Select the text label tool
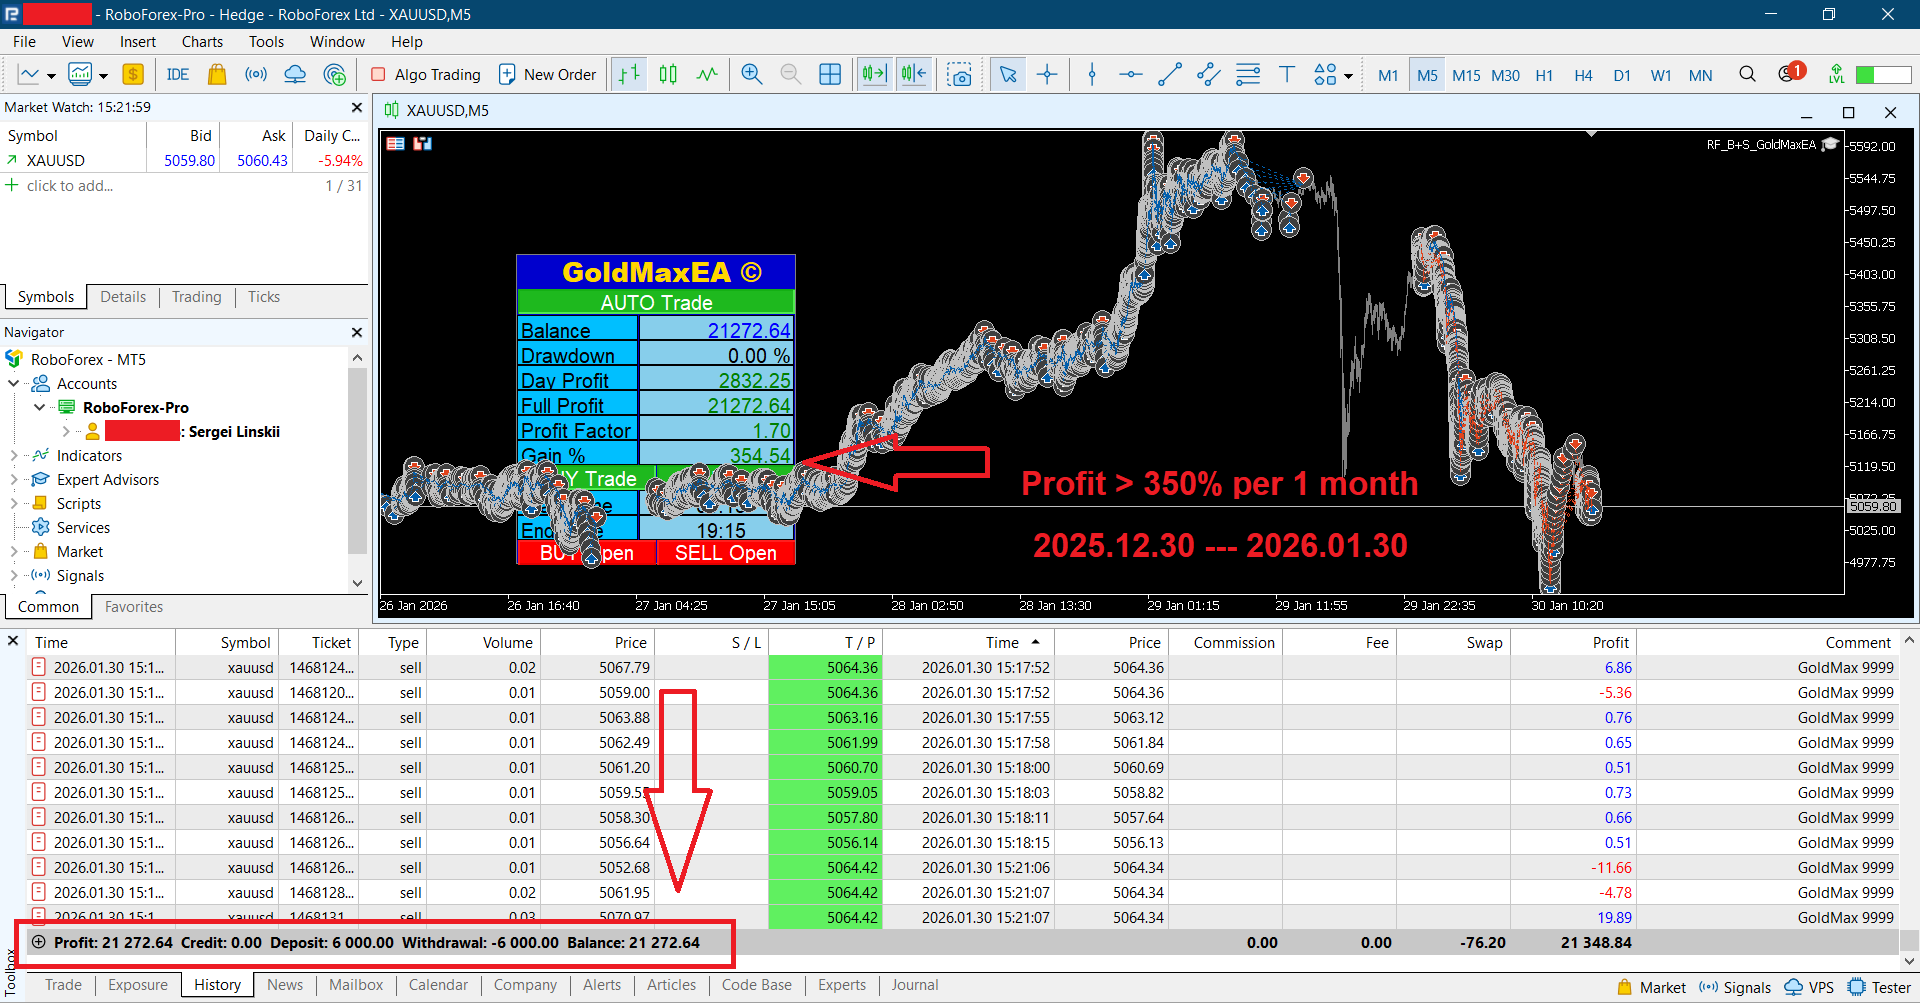This screenshot has width=1920, height=1003. (x=1287, y=74)
